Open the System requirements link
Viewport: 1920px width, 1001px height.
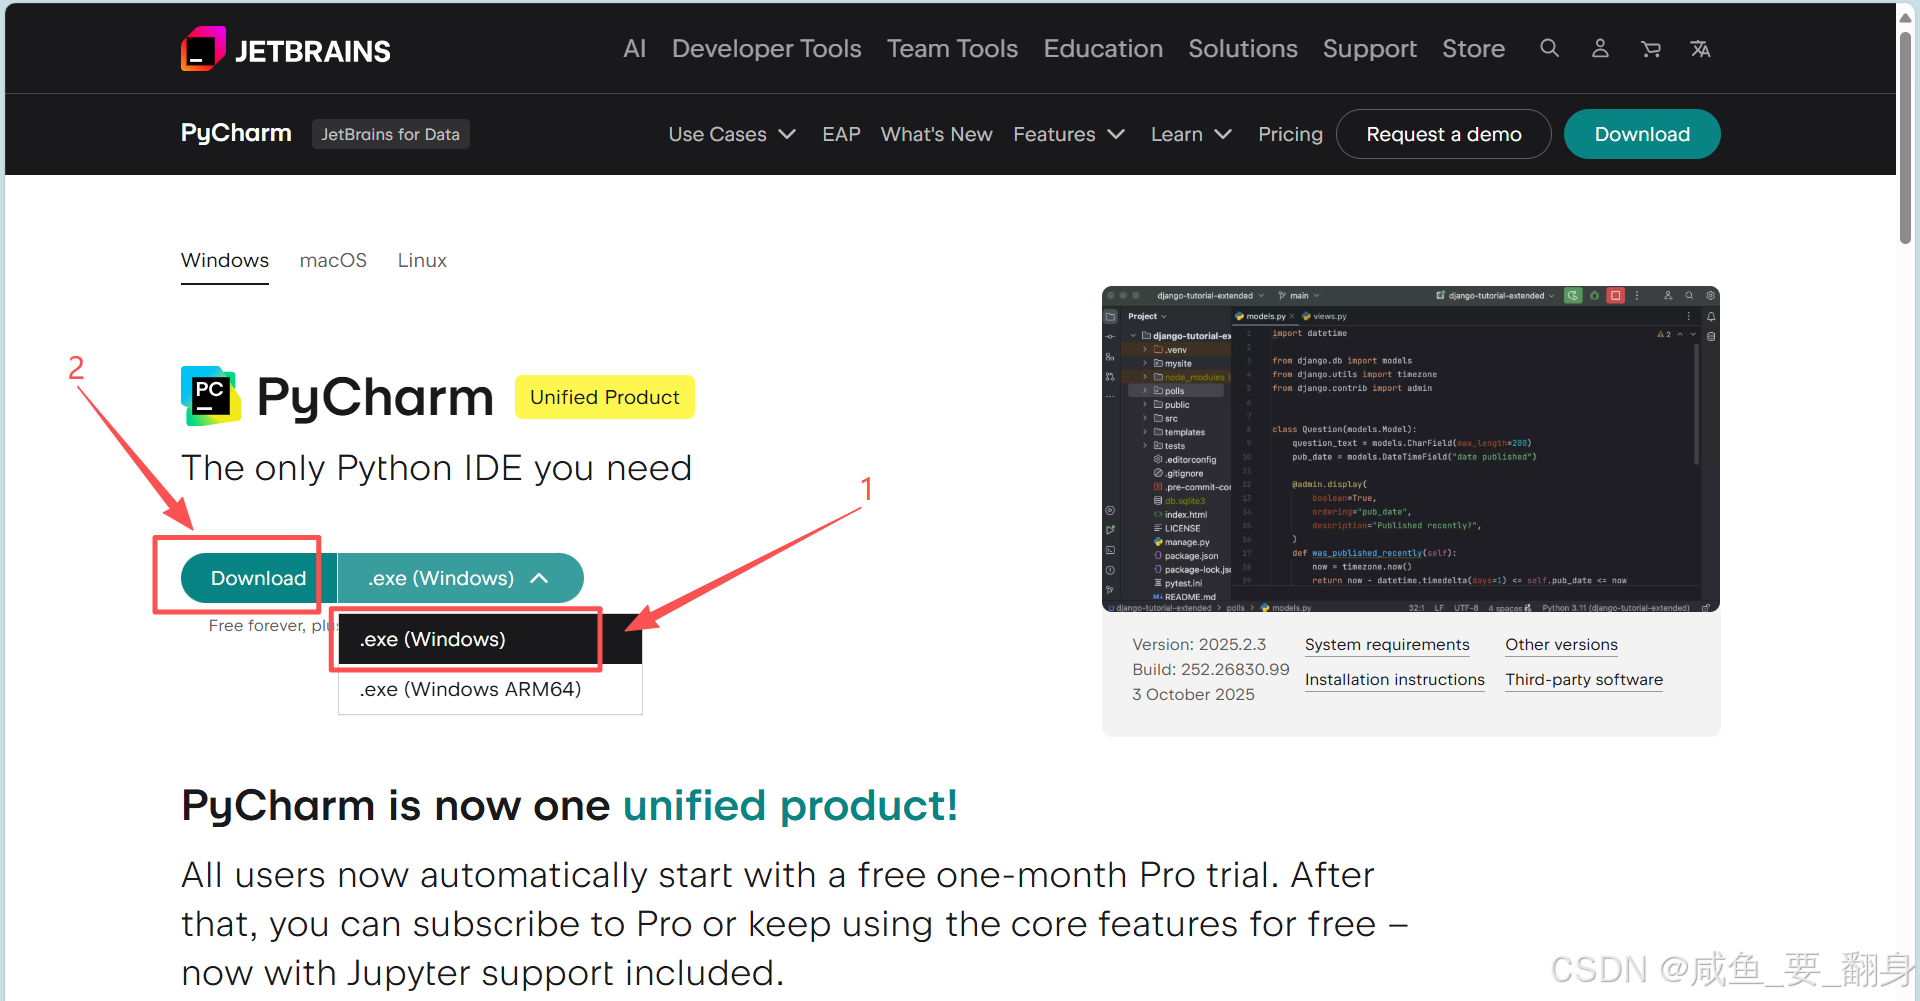click(x=1387, y=645)
